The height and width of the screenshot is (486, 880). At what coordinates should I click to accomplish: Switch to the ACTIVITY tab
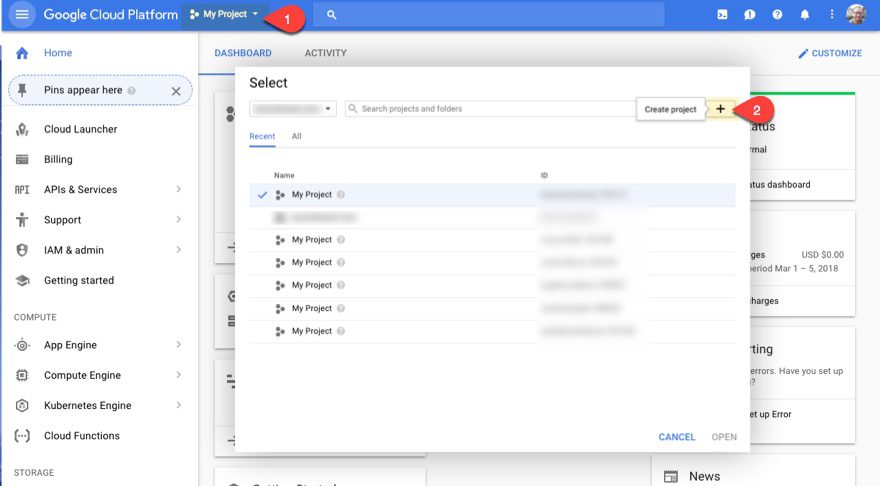(326, 53)
